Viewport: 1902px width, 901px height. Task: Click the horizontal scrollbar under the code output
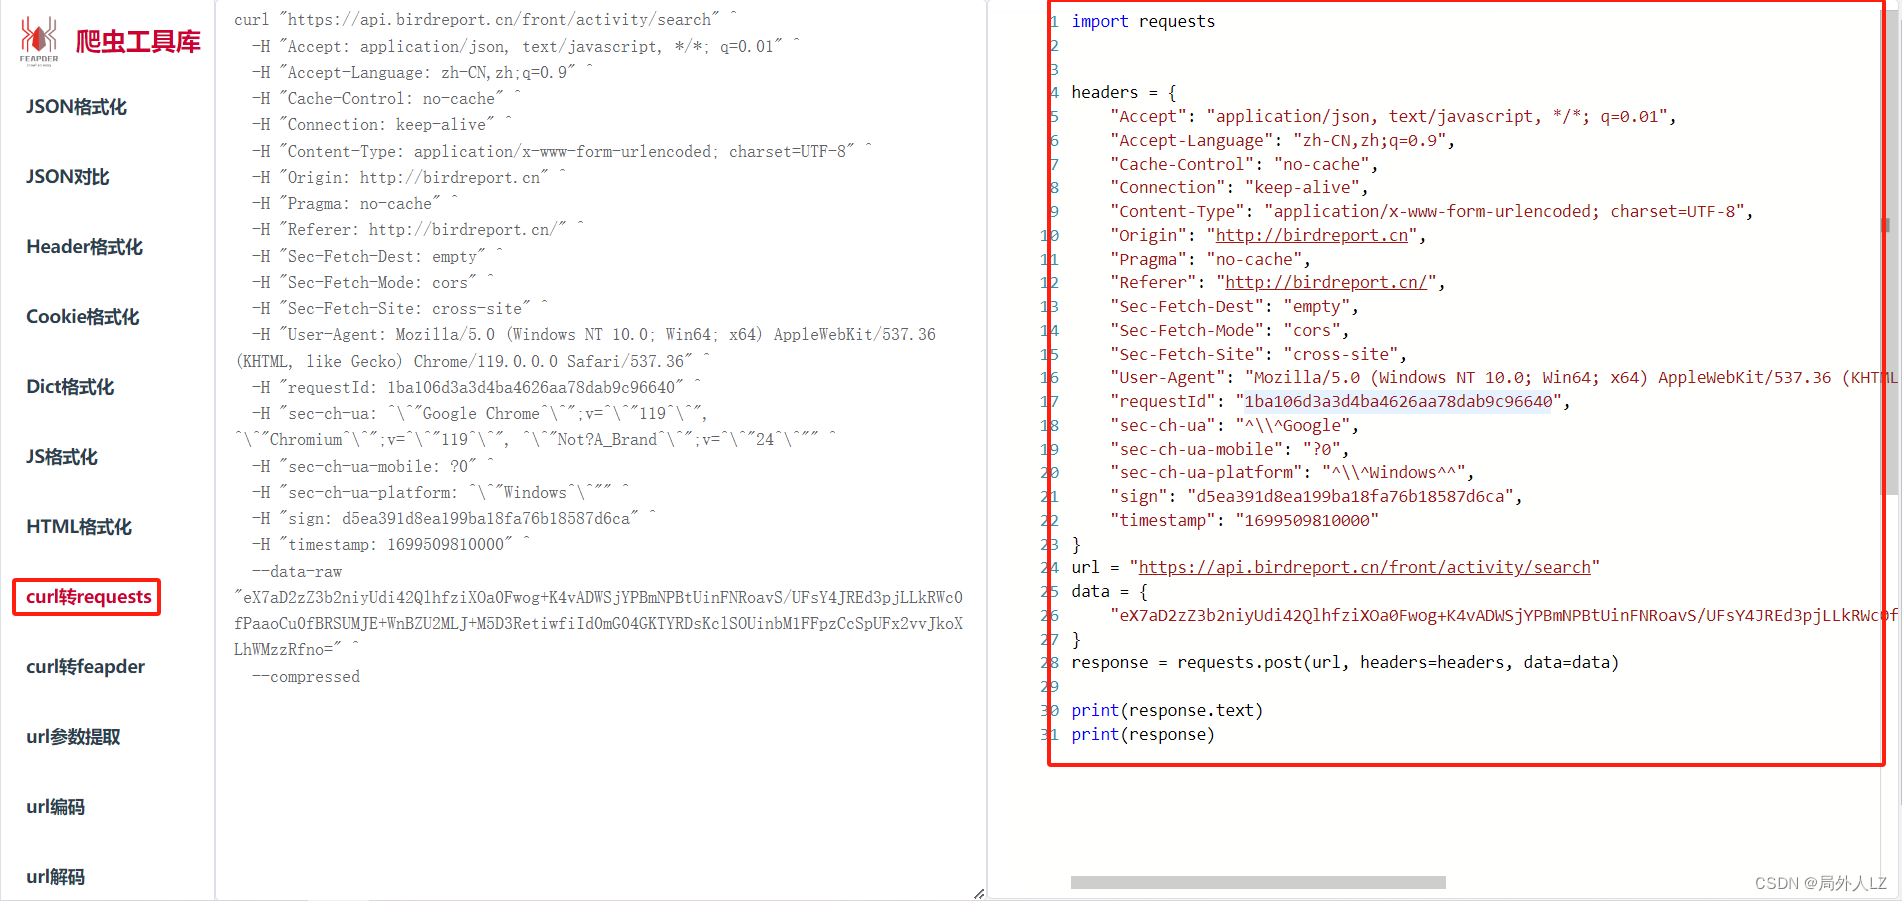pyautogui.click(x=1258, y=882)
